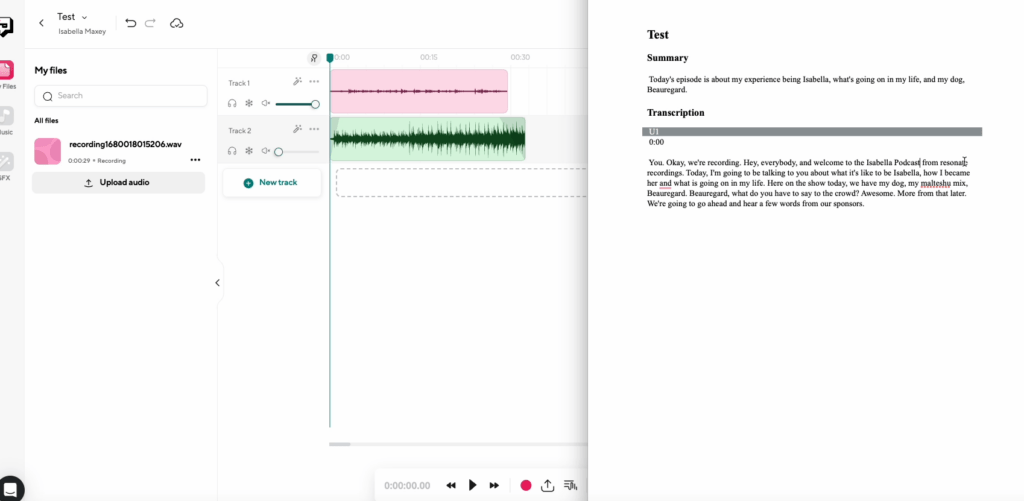Undo the last edit
This screenshot has height=501, width=1024.
point(131,23)
